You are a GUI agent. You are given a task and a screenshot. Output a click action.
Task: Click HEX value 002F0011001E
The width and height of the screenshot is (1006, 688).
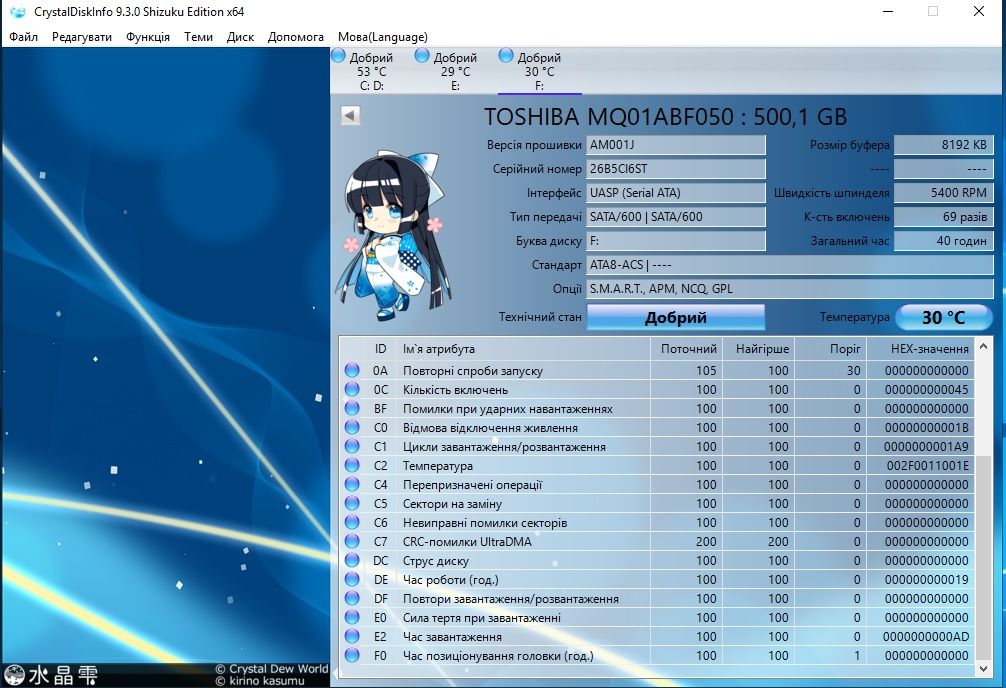927,465
